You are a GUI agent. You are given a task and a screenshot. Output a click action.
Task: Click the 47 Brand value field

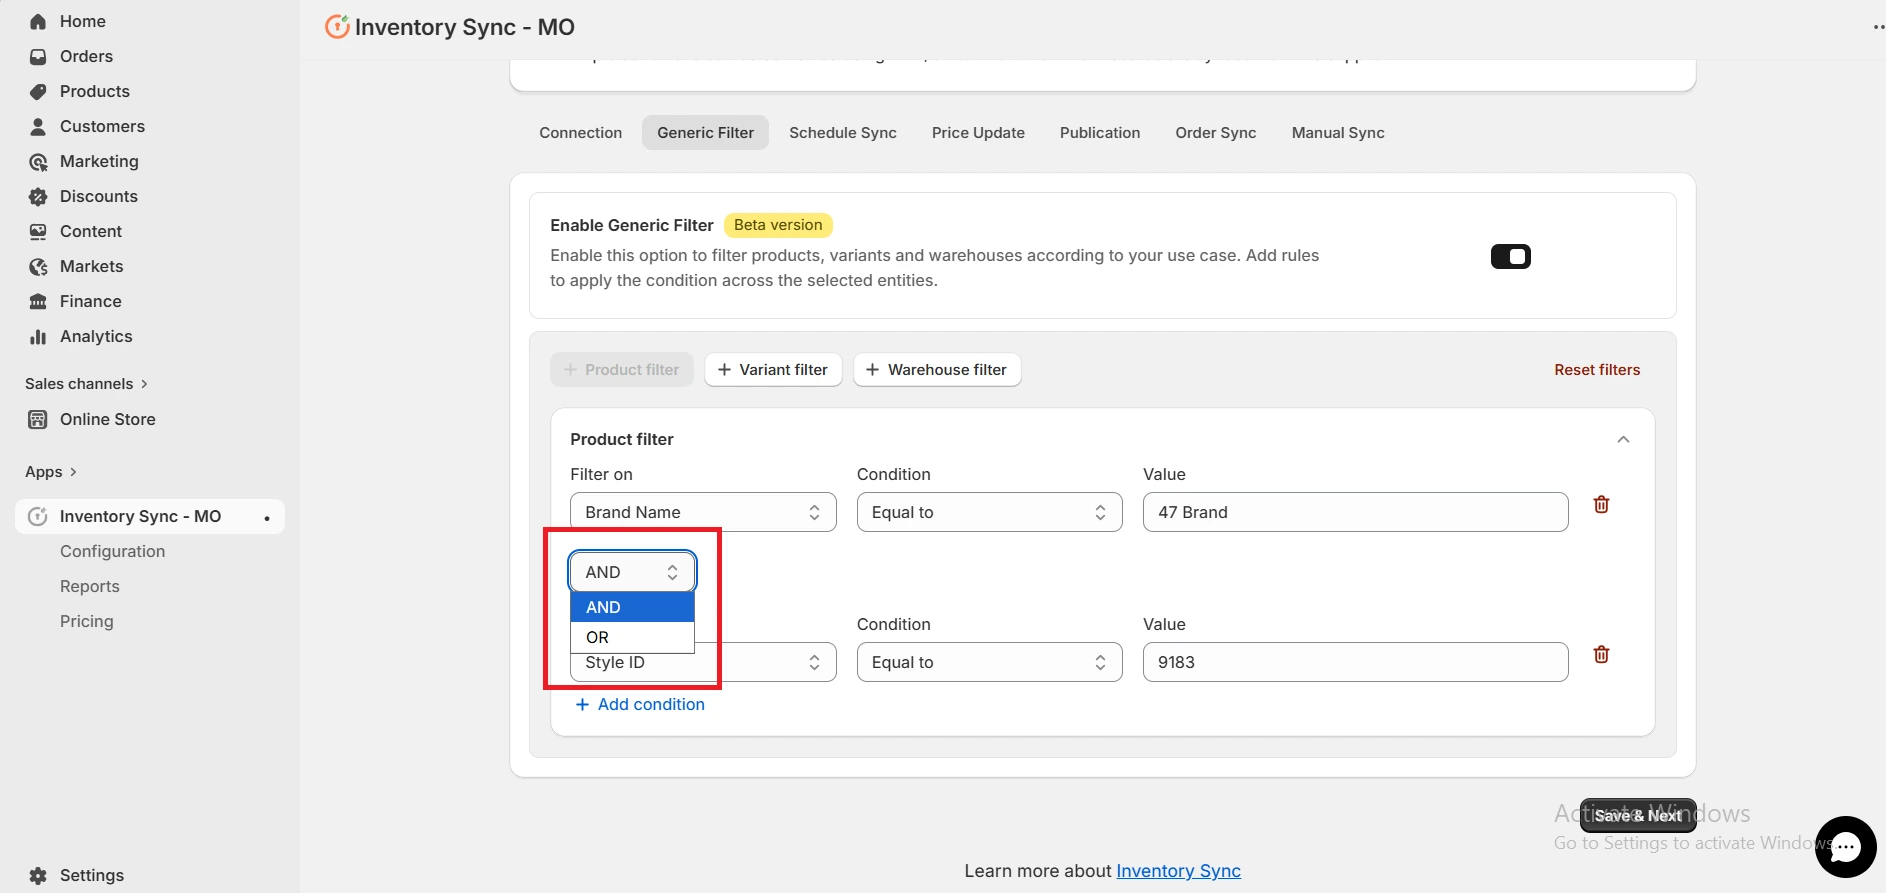click(1355, 512)
